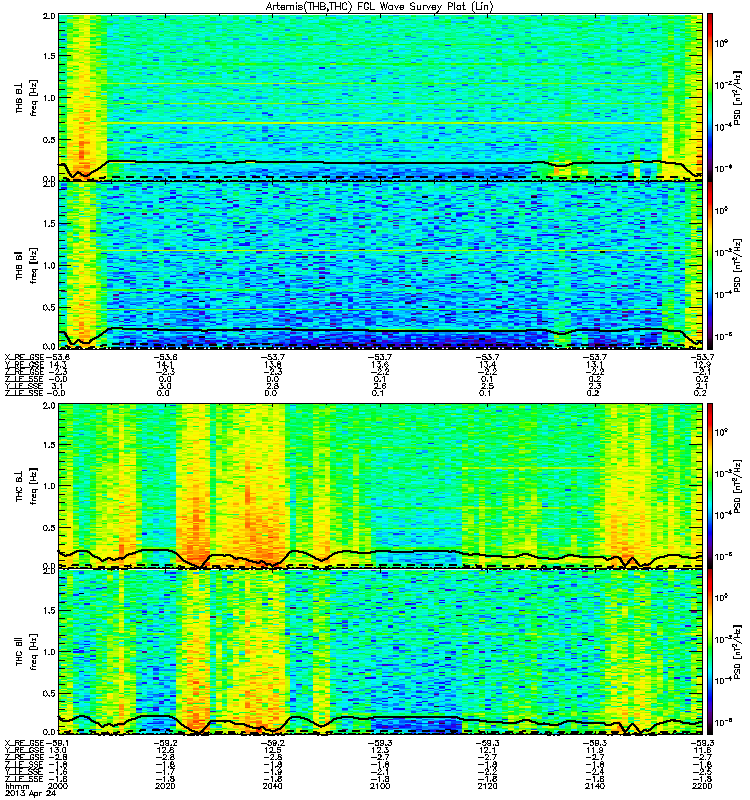
Task: Click the color bar beside the third (THC) panel
Action: 709,485
